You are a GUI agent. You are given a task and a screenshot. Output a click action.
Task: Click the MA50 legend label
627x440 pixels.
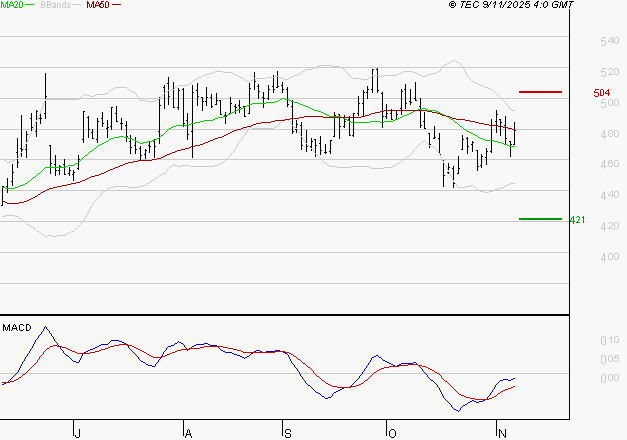pyautogui.click(x=98, y=5)
